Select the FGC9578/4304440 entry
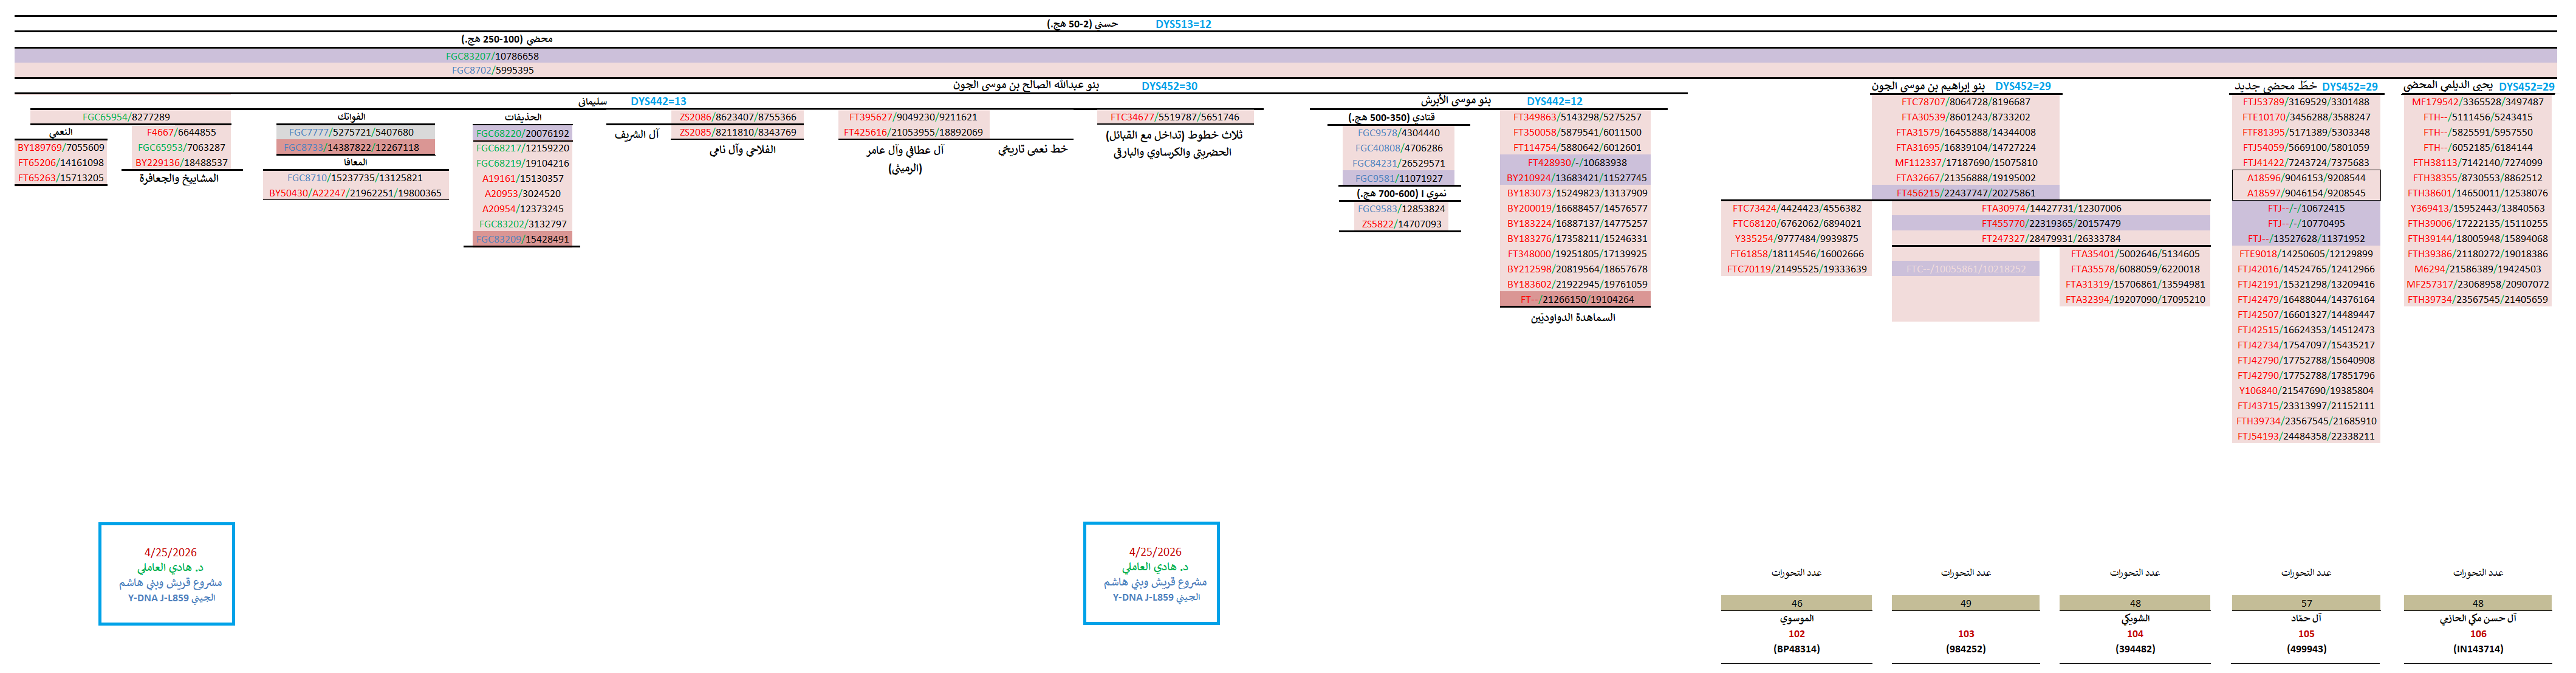The height and width of the screenshot is (673, 2576). pyautogui.click(x=1398, y=133)
